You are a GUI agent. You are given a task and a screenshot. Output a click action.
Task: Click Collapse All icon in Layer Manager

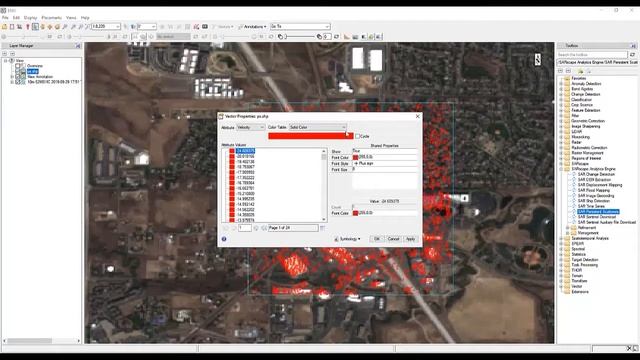click(12, 53)
